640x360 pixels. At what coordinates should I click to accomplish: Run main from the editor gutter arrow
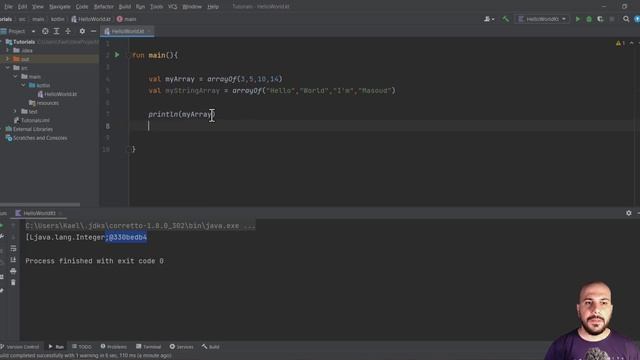117,55
